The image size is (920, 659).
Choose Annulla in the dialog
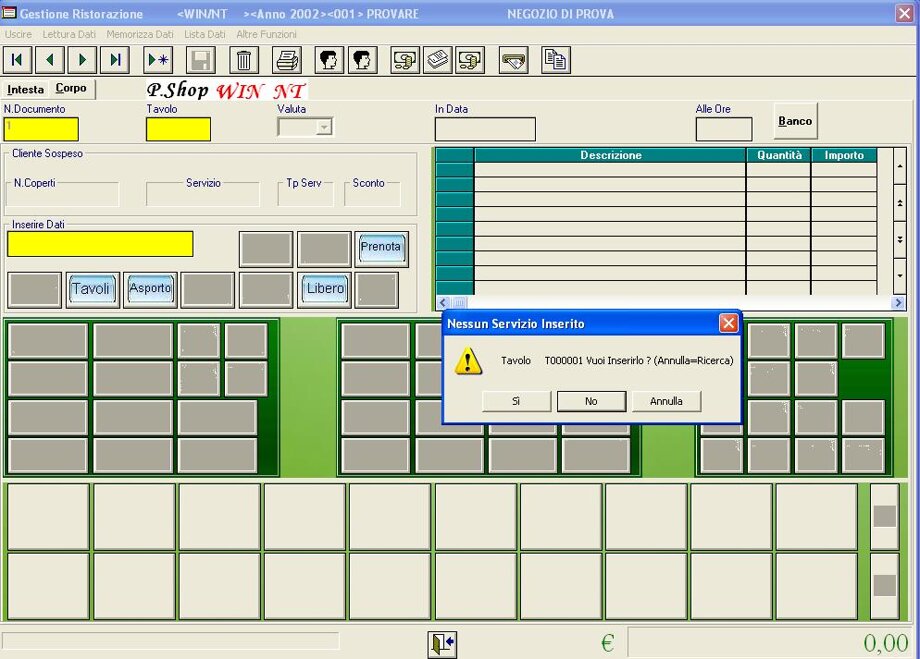666,401
